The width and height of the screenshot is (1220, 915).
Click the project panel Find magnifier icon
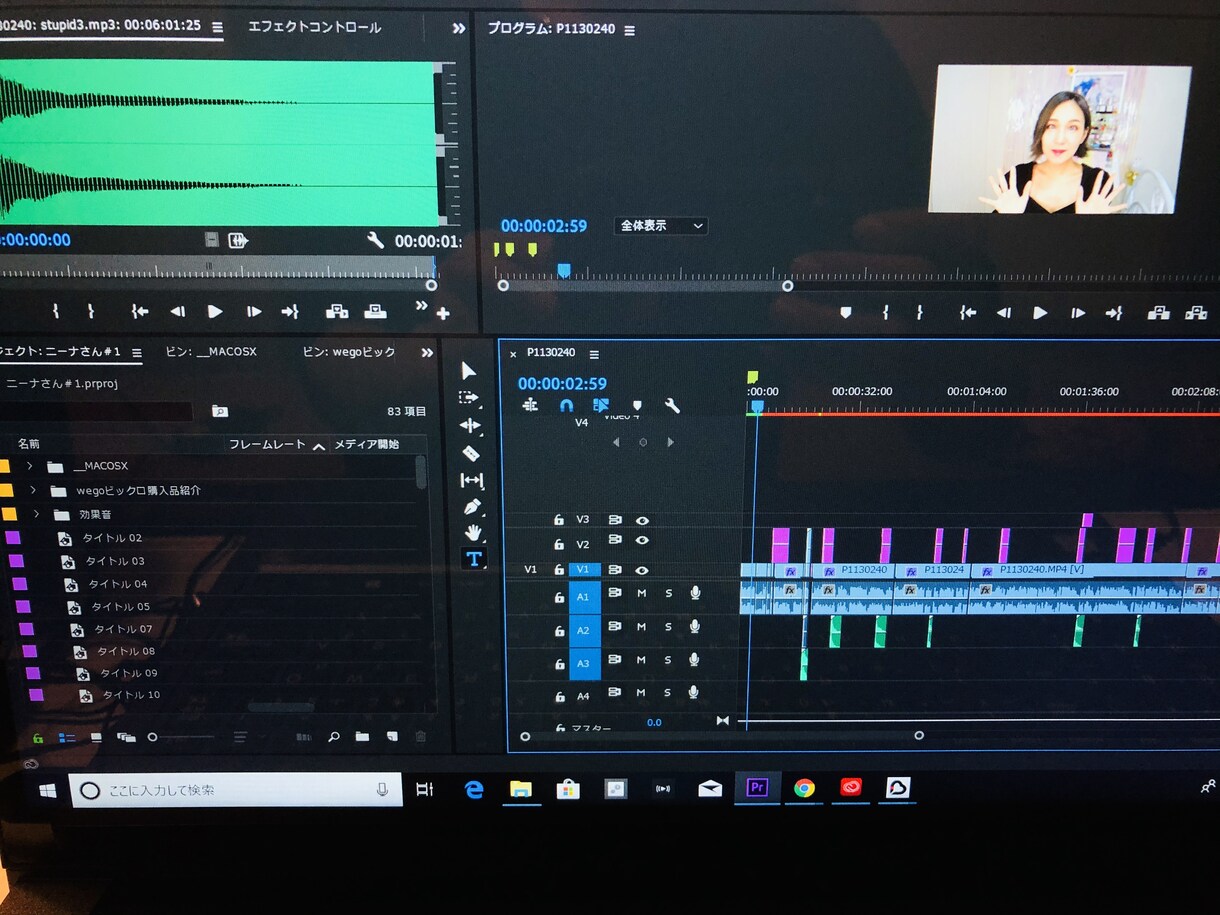334,737
